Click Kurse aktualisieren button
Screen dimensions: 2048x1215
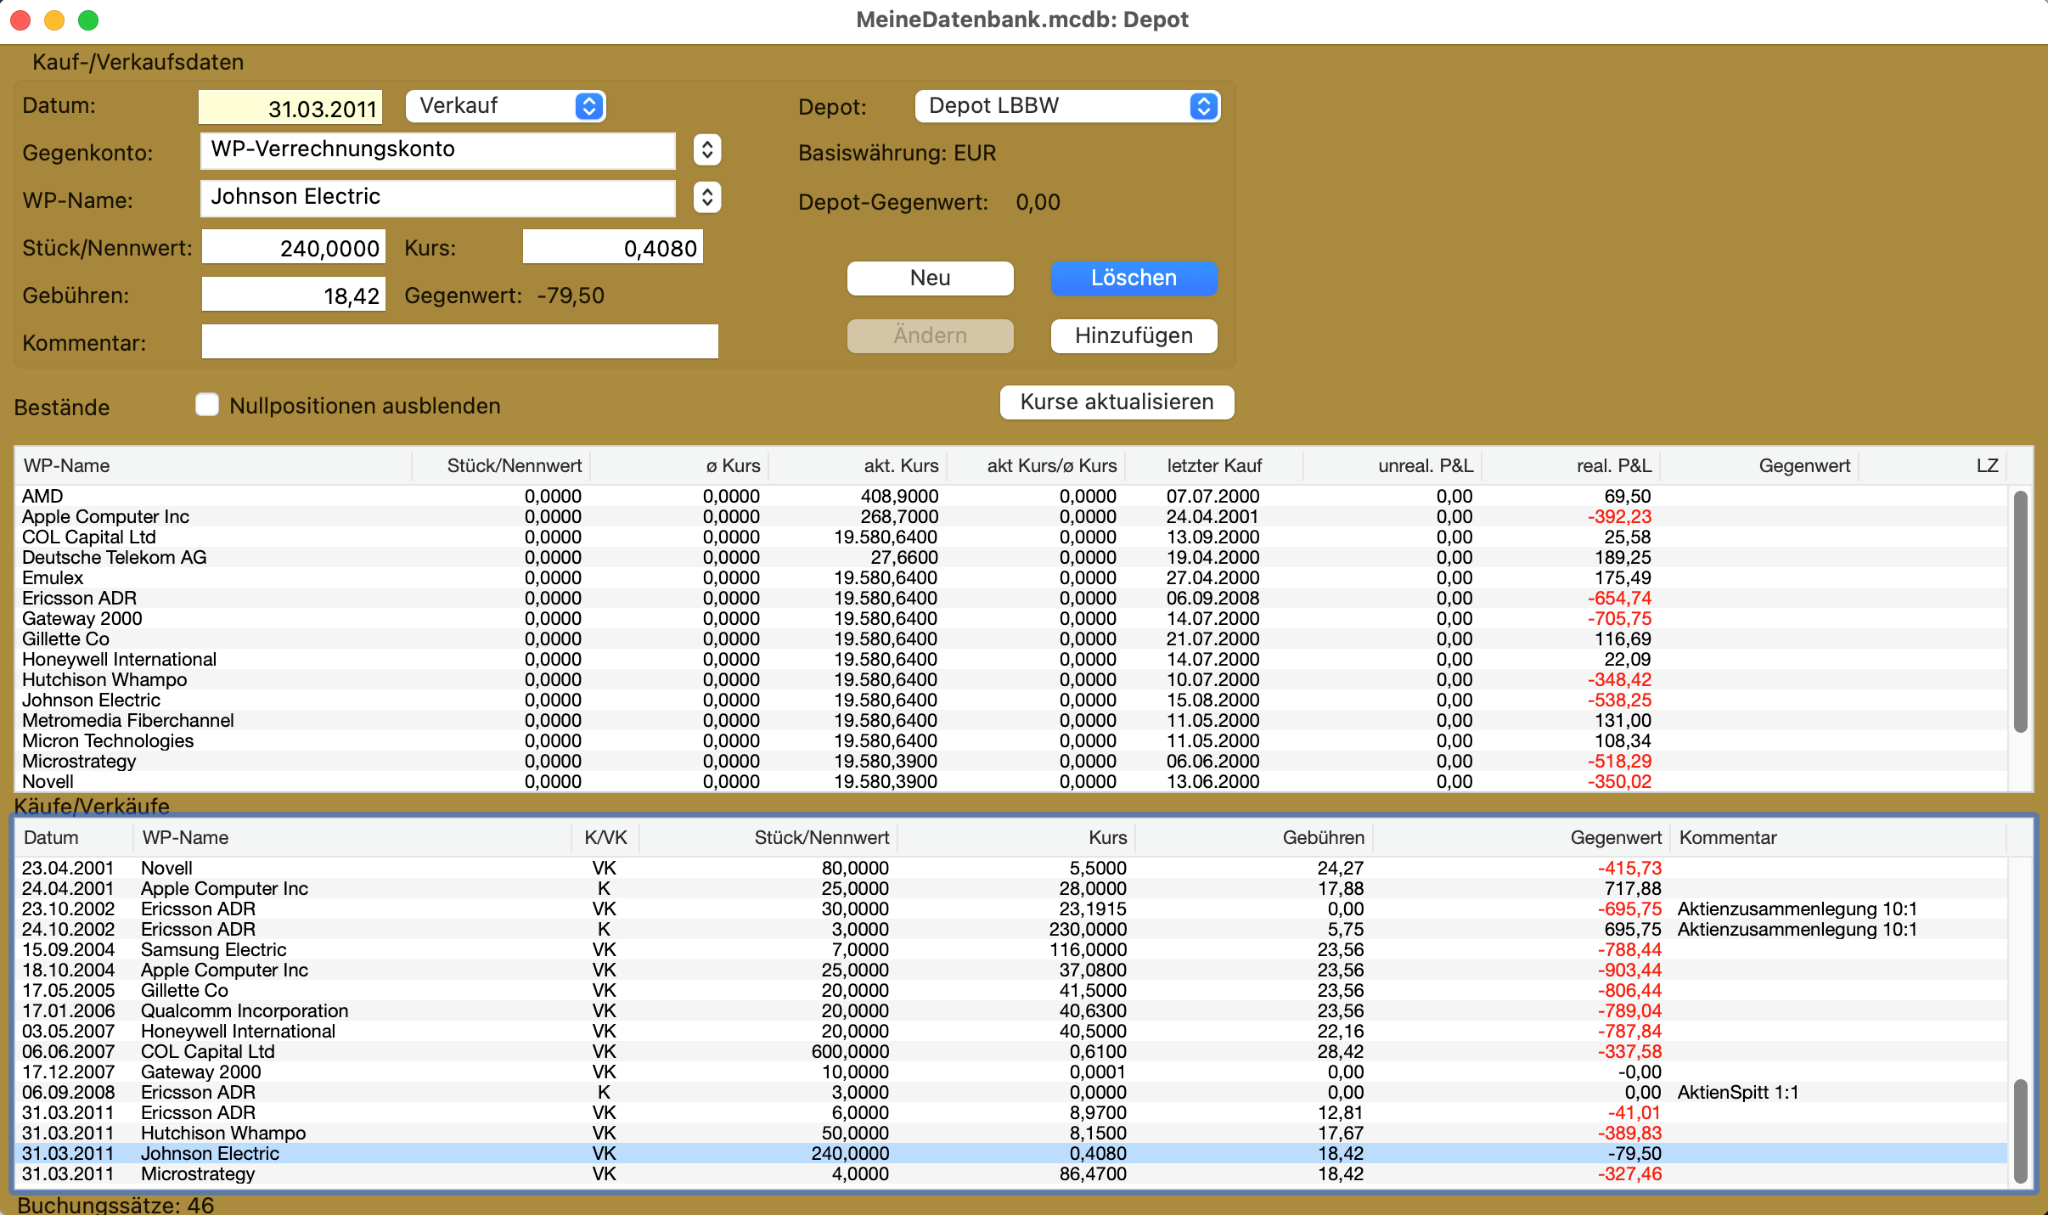[1117, 402]
